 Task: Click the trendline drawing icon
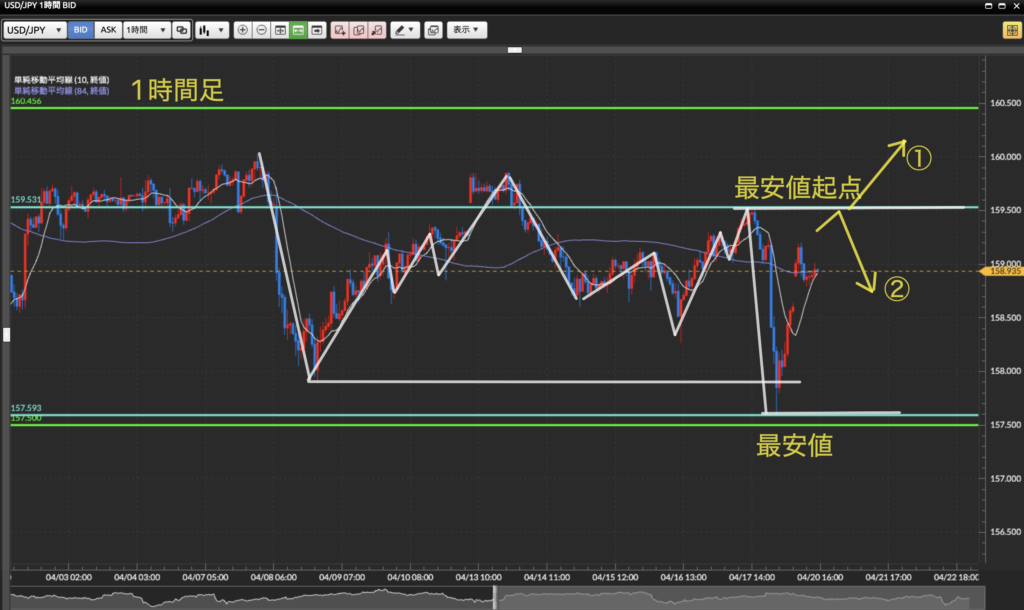[x=376, y=30]
